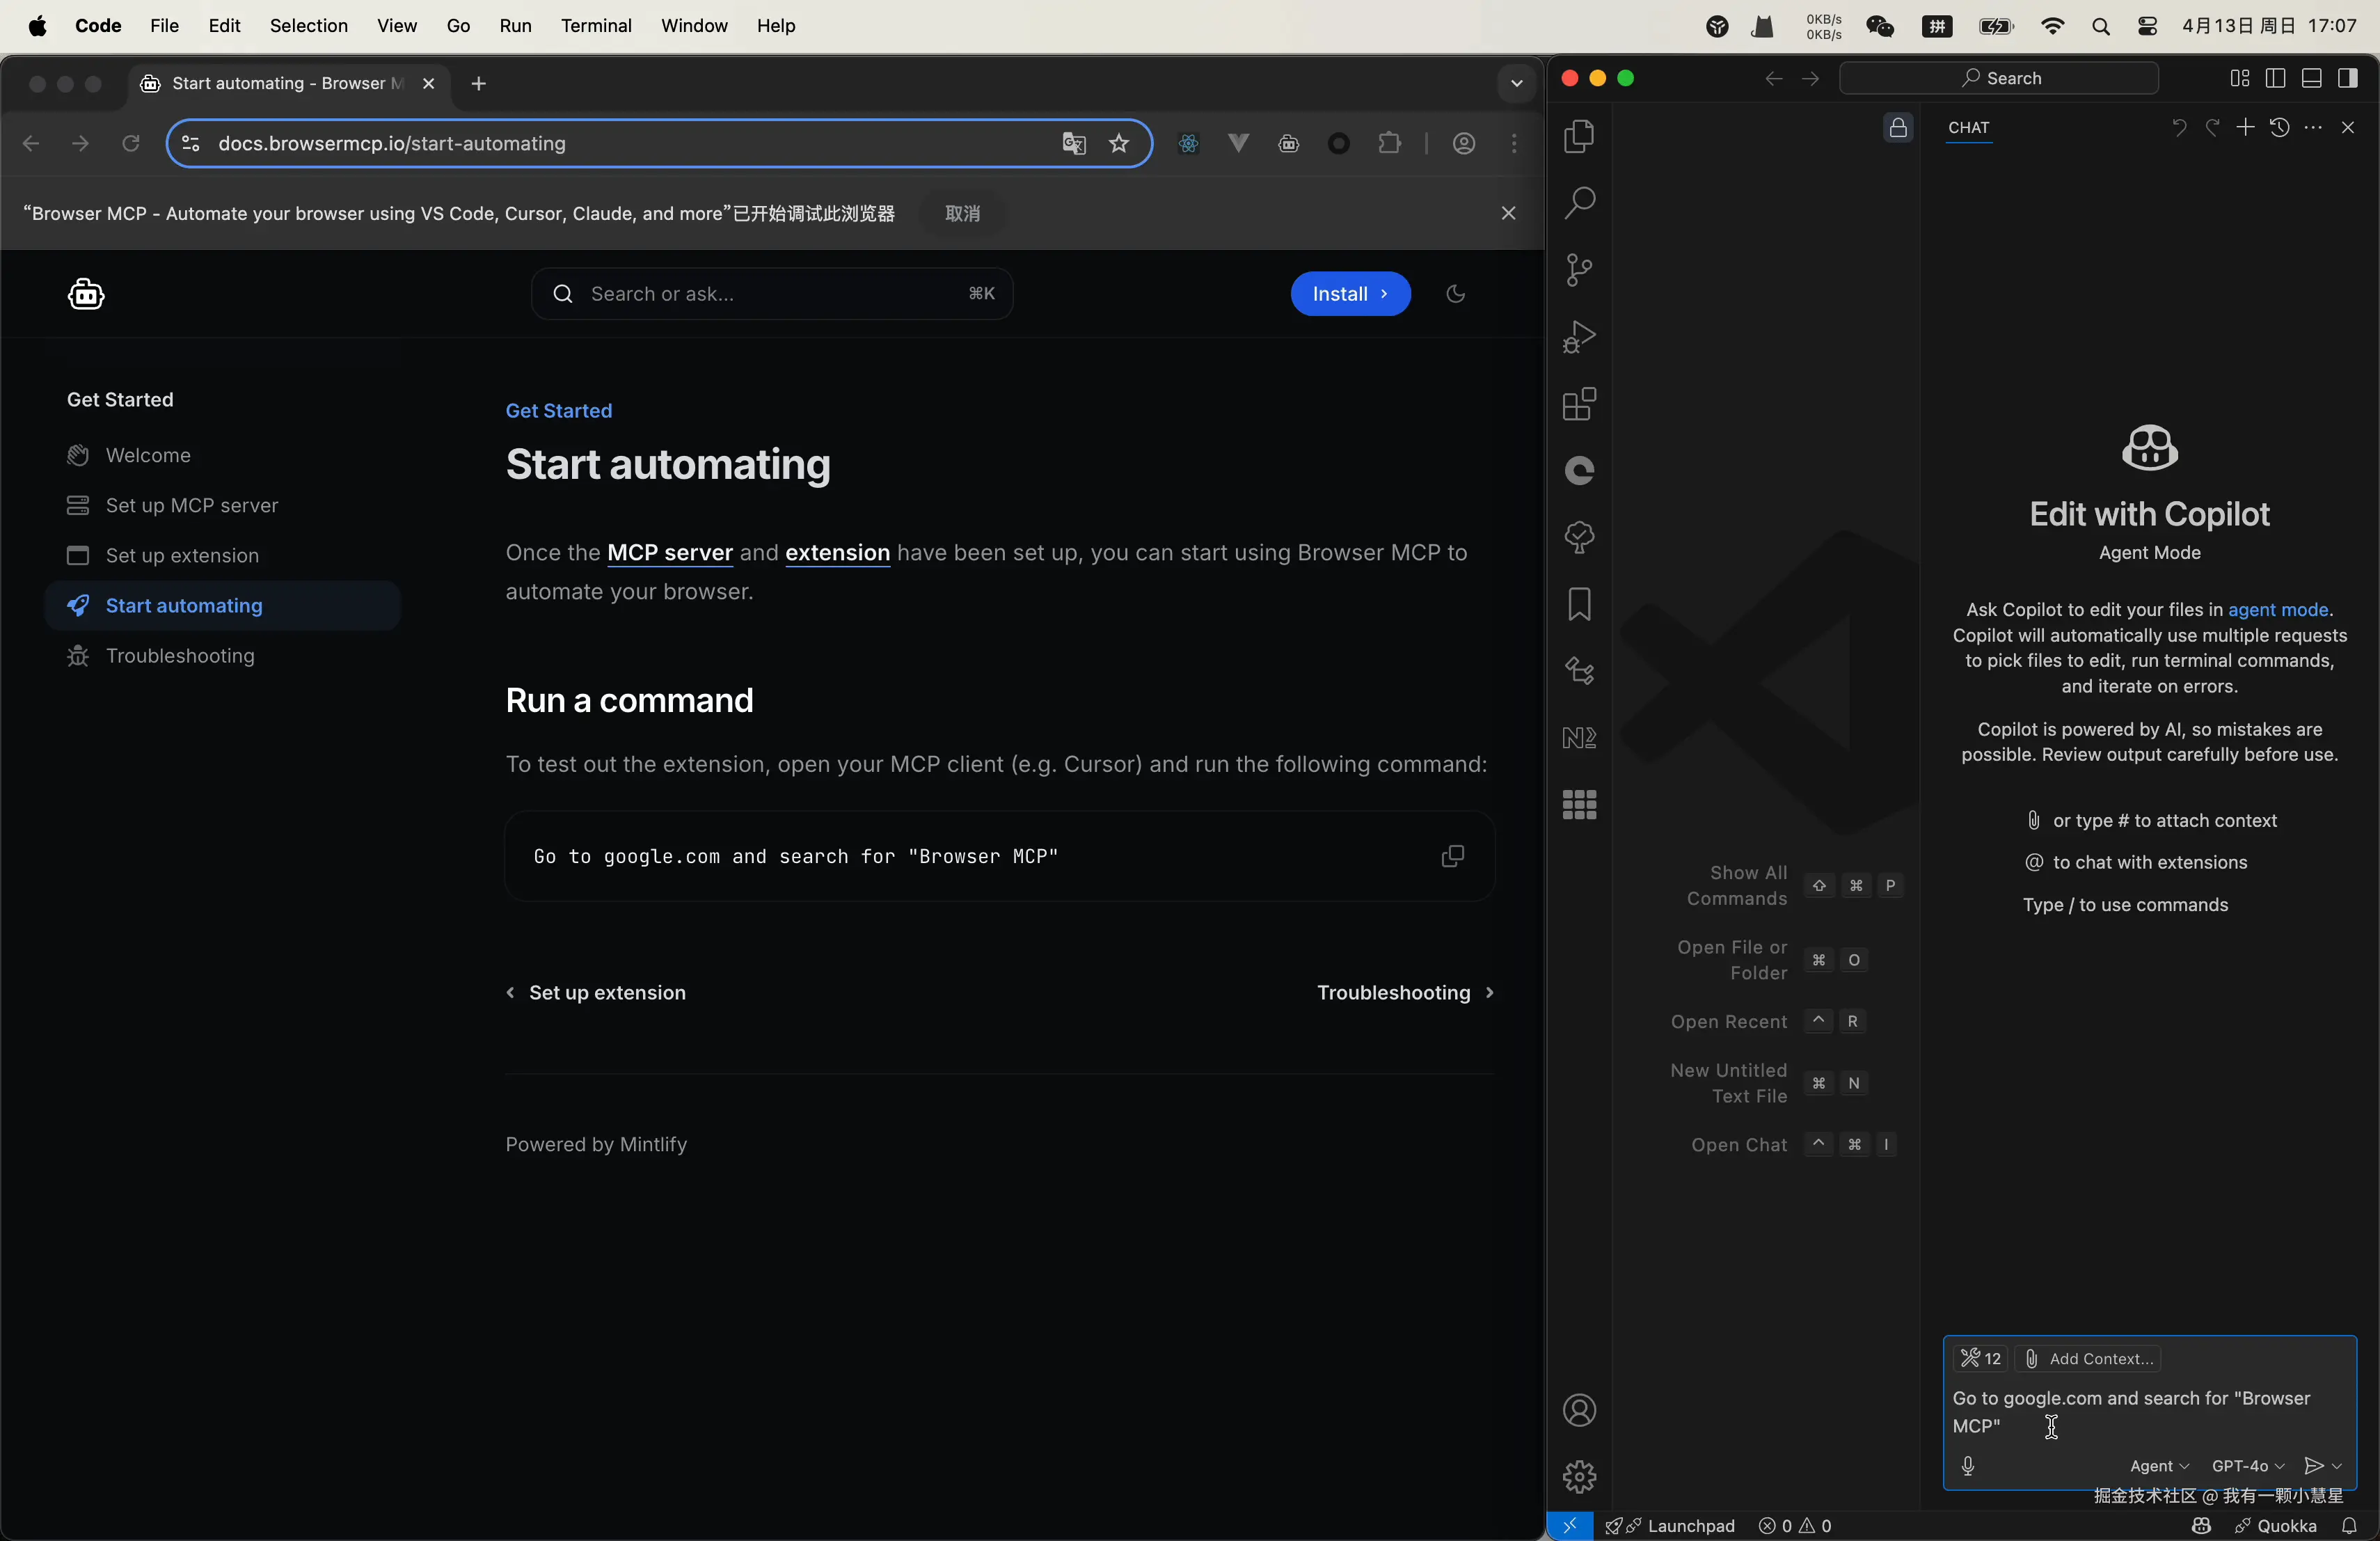Follow the MCP server link

tap(670, 553)
